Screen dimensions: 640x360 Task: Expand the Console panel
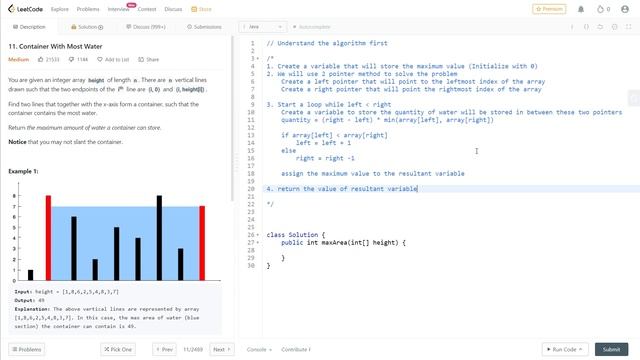click(x=259, y=349)
